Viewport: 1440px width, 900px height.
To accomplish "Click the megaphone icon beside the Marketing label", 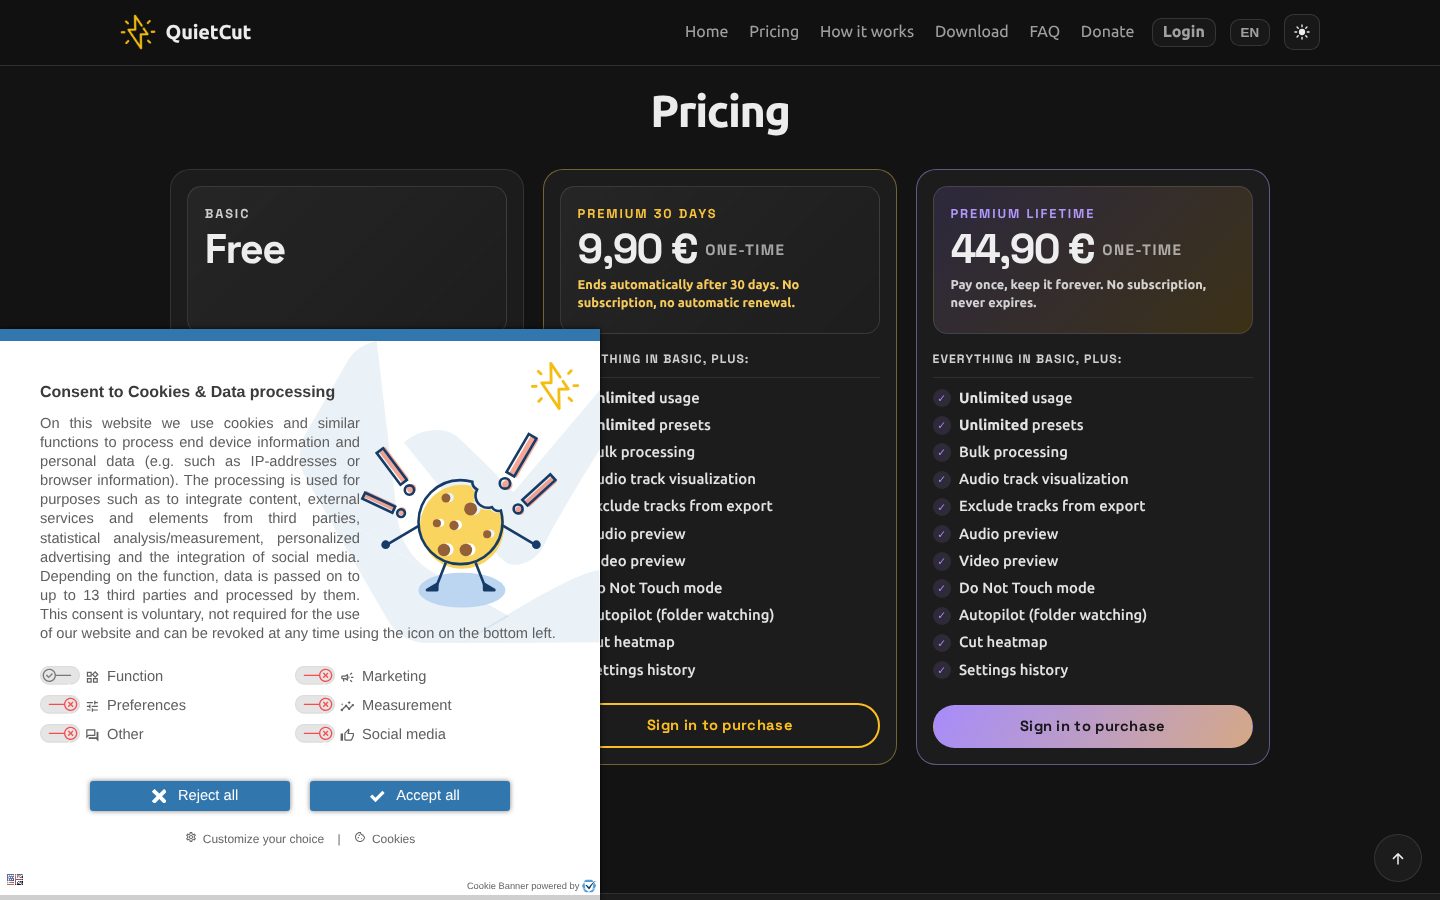I will (347, 677).
